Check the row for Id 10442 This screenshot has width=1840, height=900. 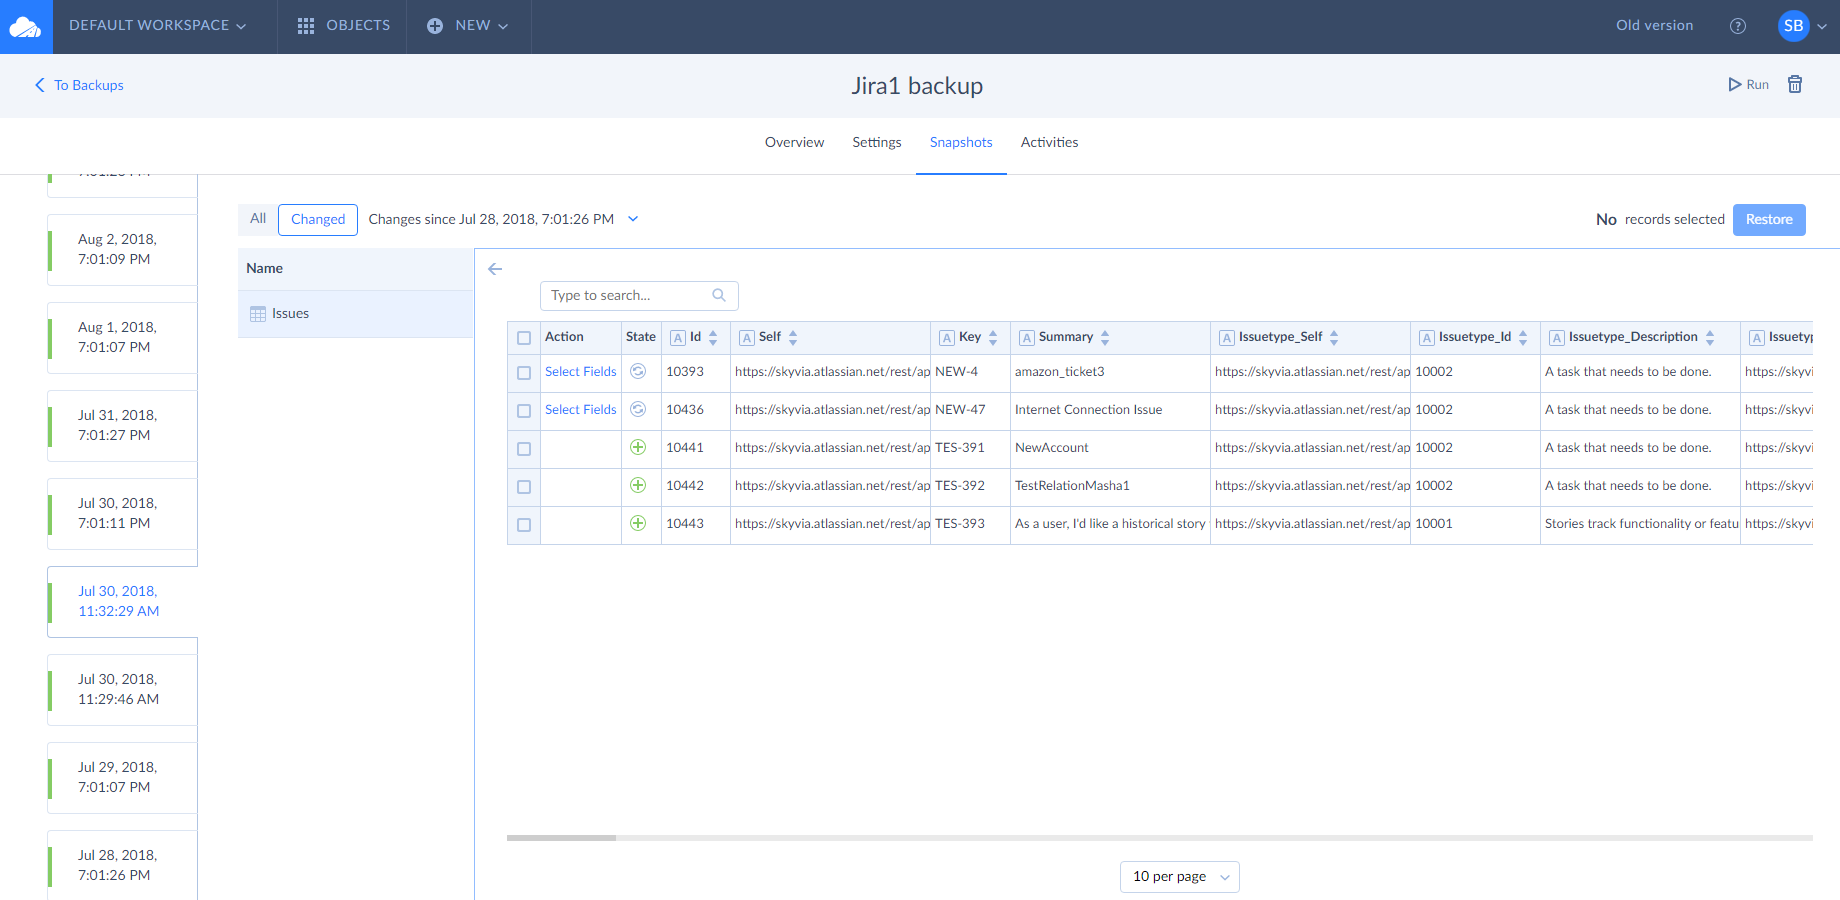coord(524,487)
